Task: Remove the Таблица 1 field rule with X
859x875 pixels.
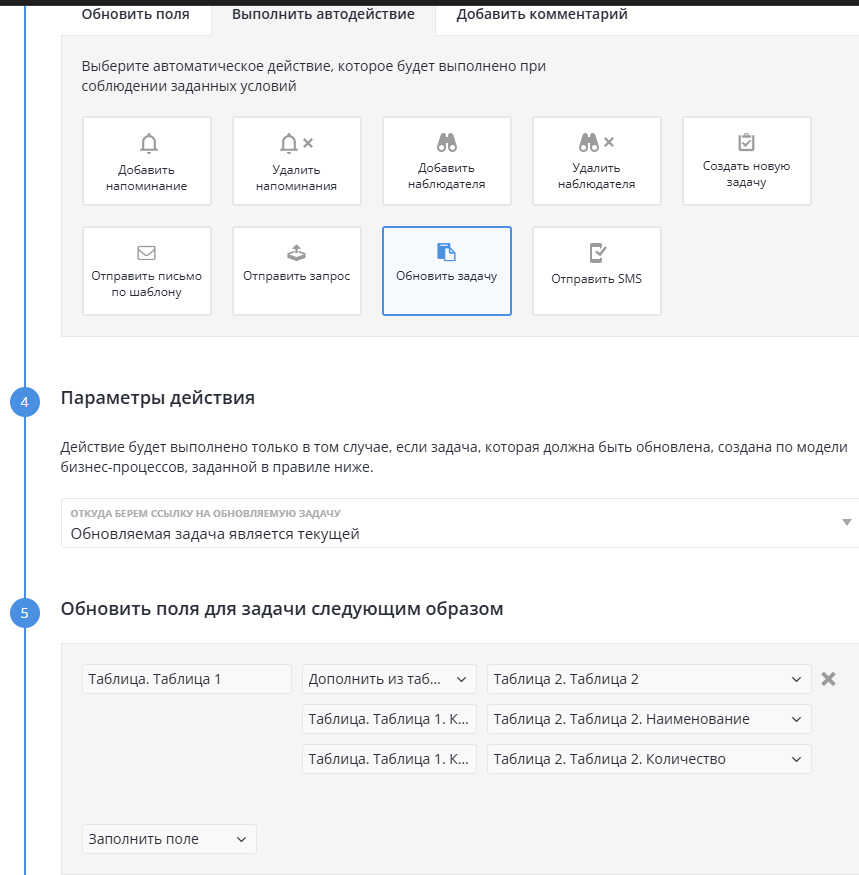Action: coord(828,679)
